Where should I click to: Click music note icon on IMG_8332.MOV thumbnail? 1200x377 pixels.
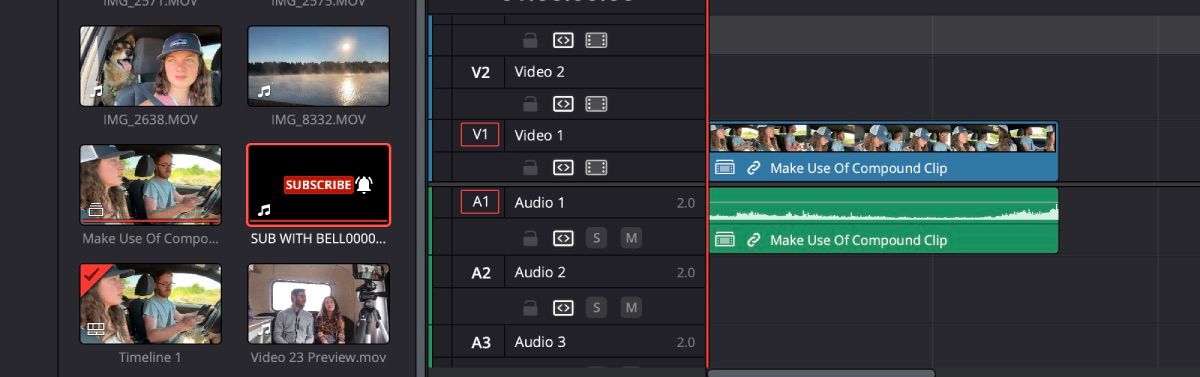[x=264, y=91]
